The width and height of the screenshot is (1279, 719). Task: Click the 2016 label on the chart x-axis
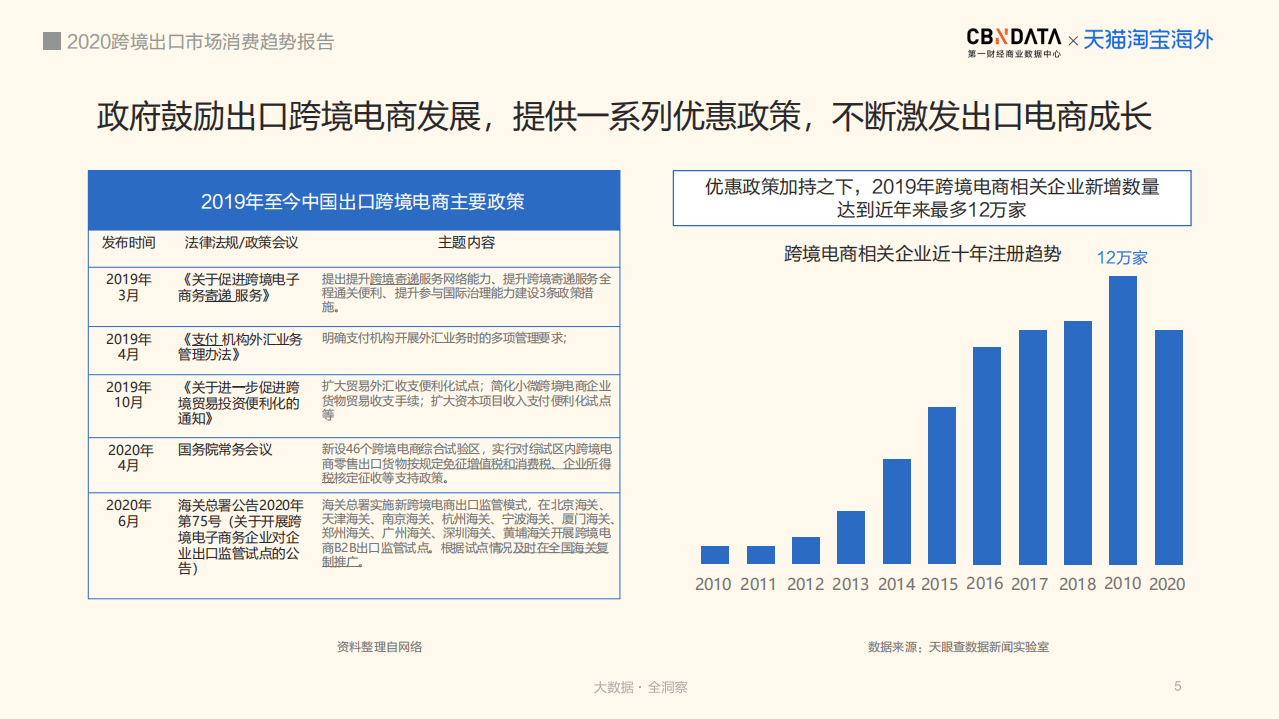(986, 584)
